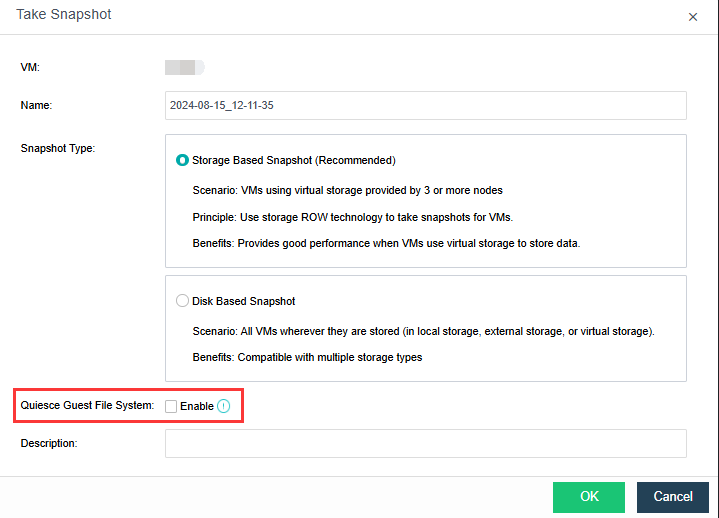719x518 pixels.
Task: Click the storage snapshot Benefits performance line
Action: coord(385,243)
